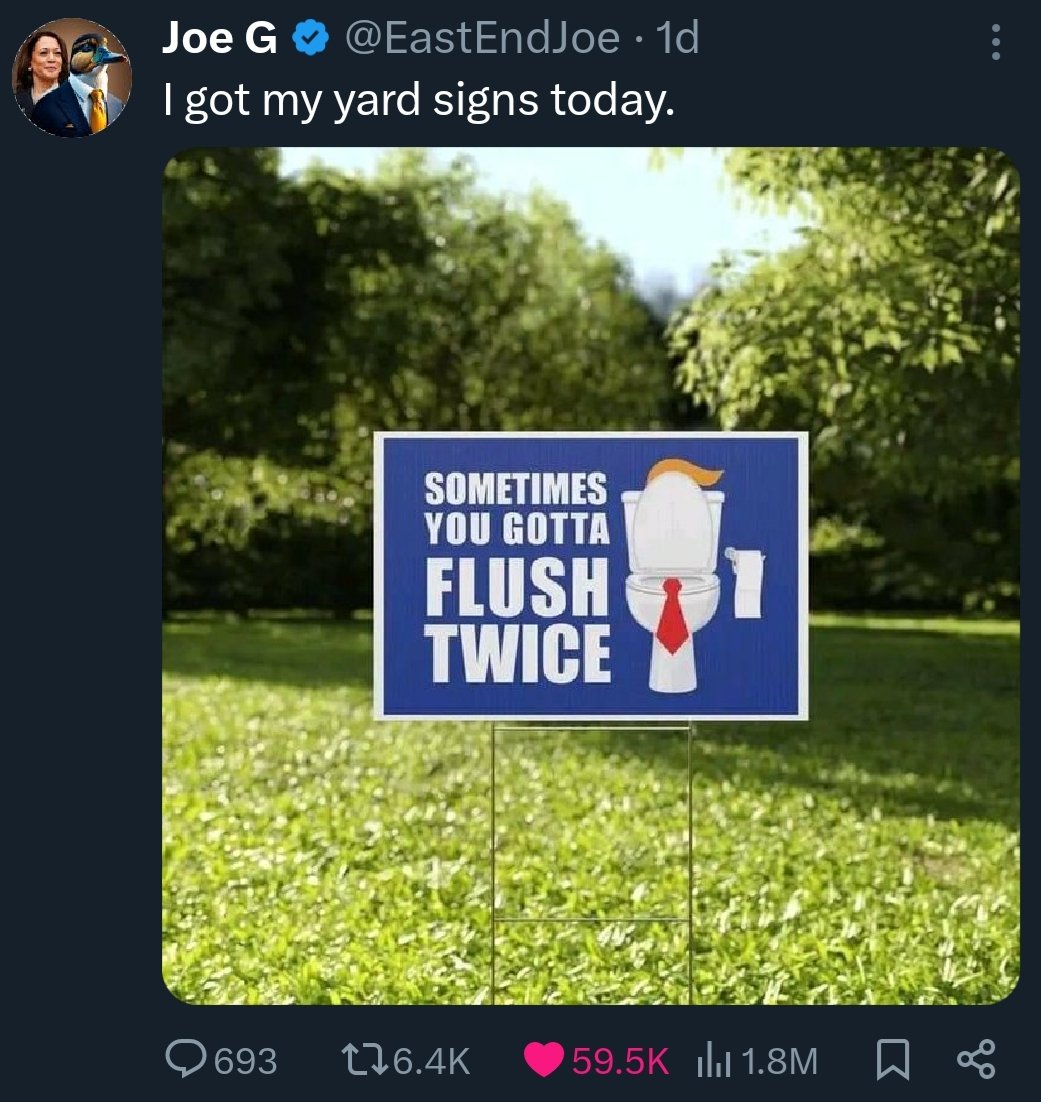Click the reply speech bubble icon
This screenshot has height=1102, width=1041.
tap(185, 1060)
